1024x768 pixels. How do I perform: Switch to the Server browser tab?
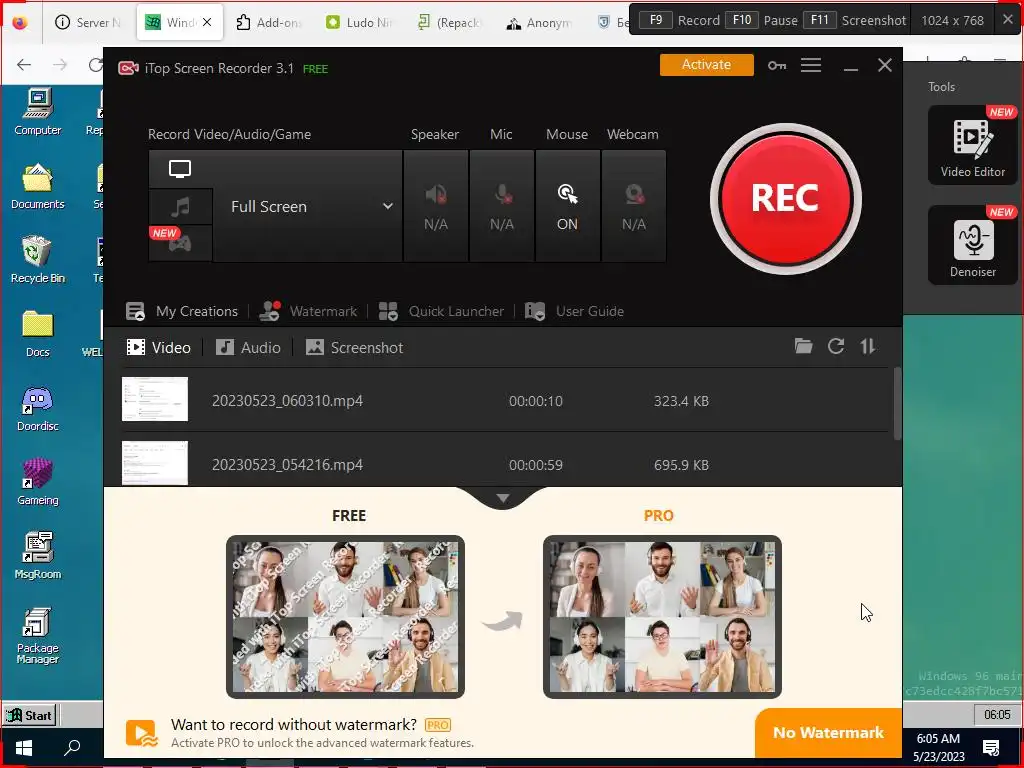89,22
